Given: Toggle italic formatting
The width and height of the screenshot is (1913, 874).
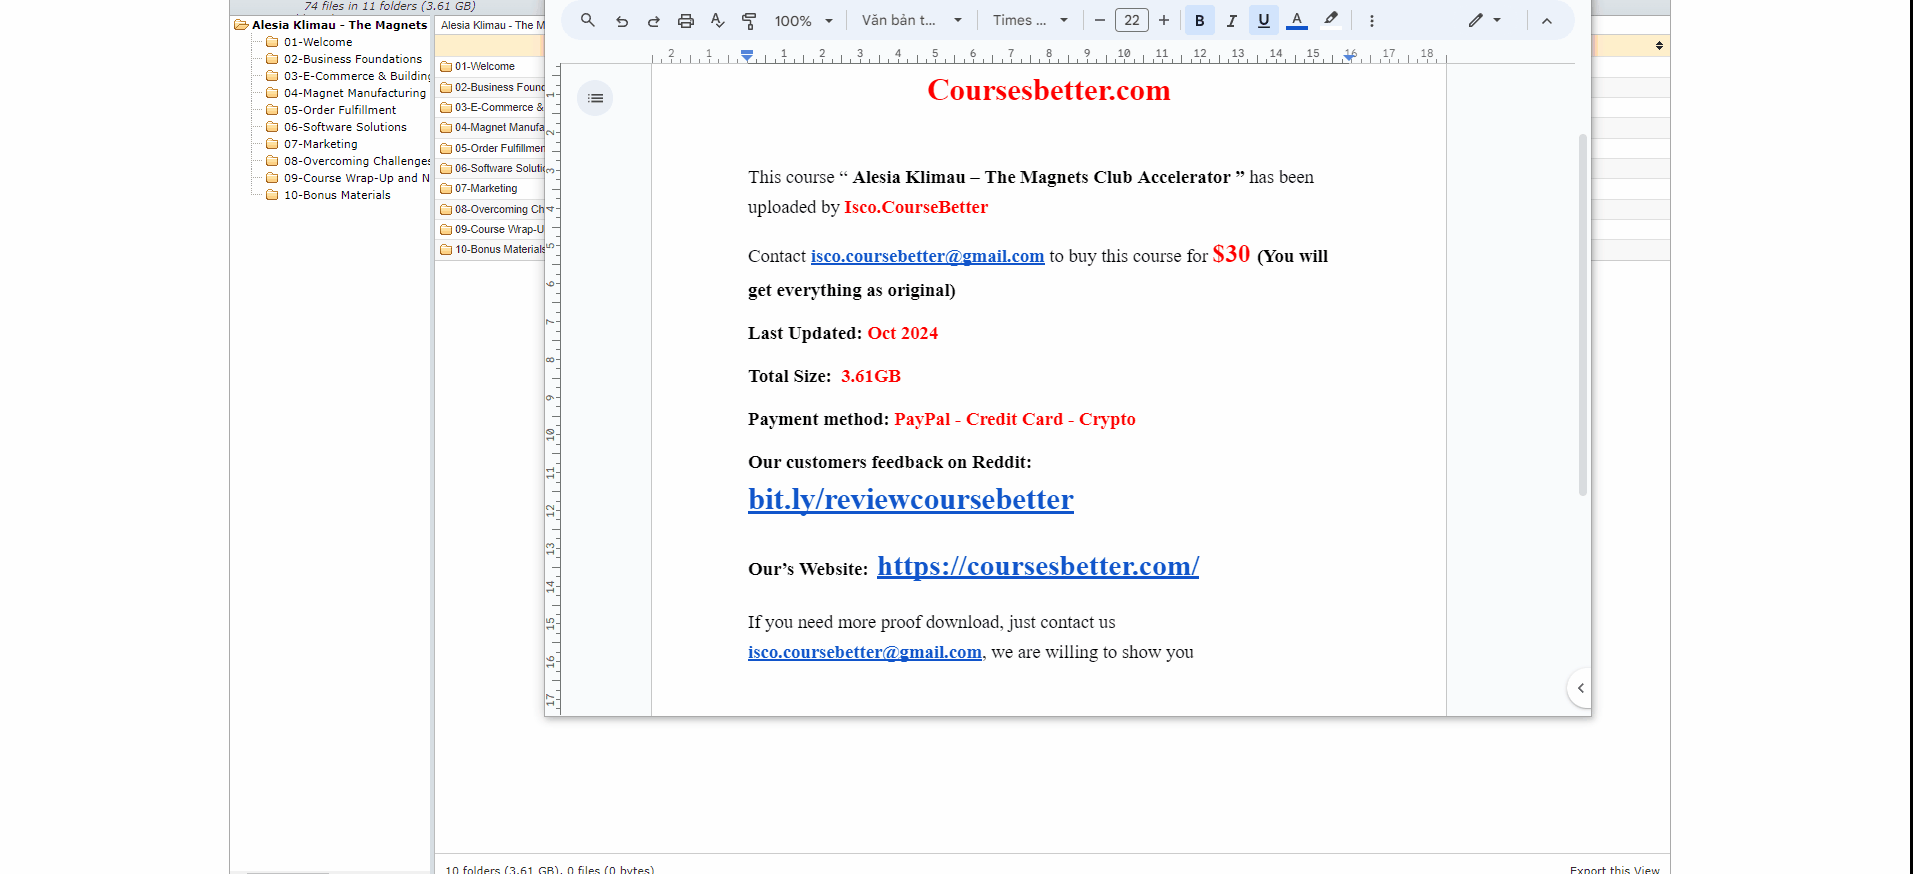Looking at the screenshot, I should pyautogui.click(x=1231, y=21).
